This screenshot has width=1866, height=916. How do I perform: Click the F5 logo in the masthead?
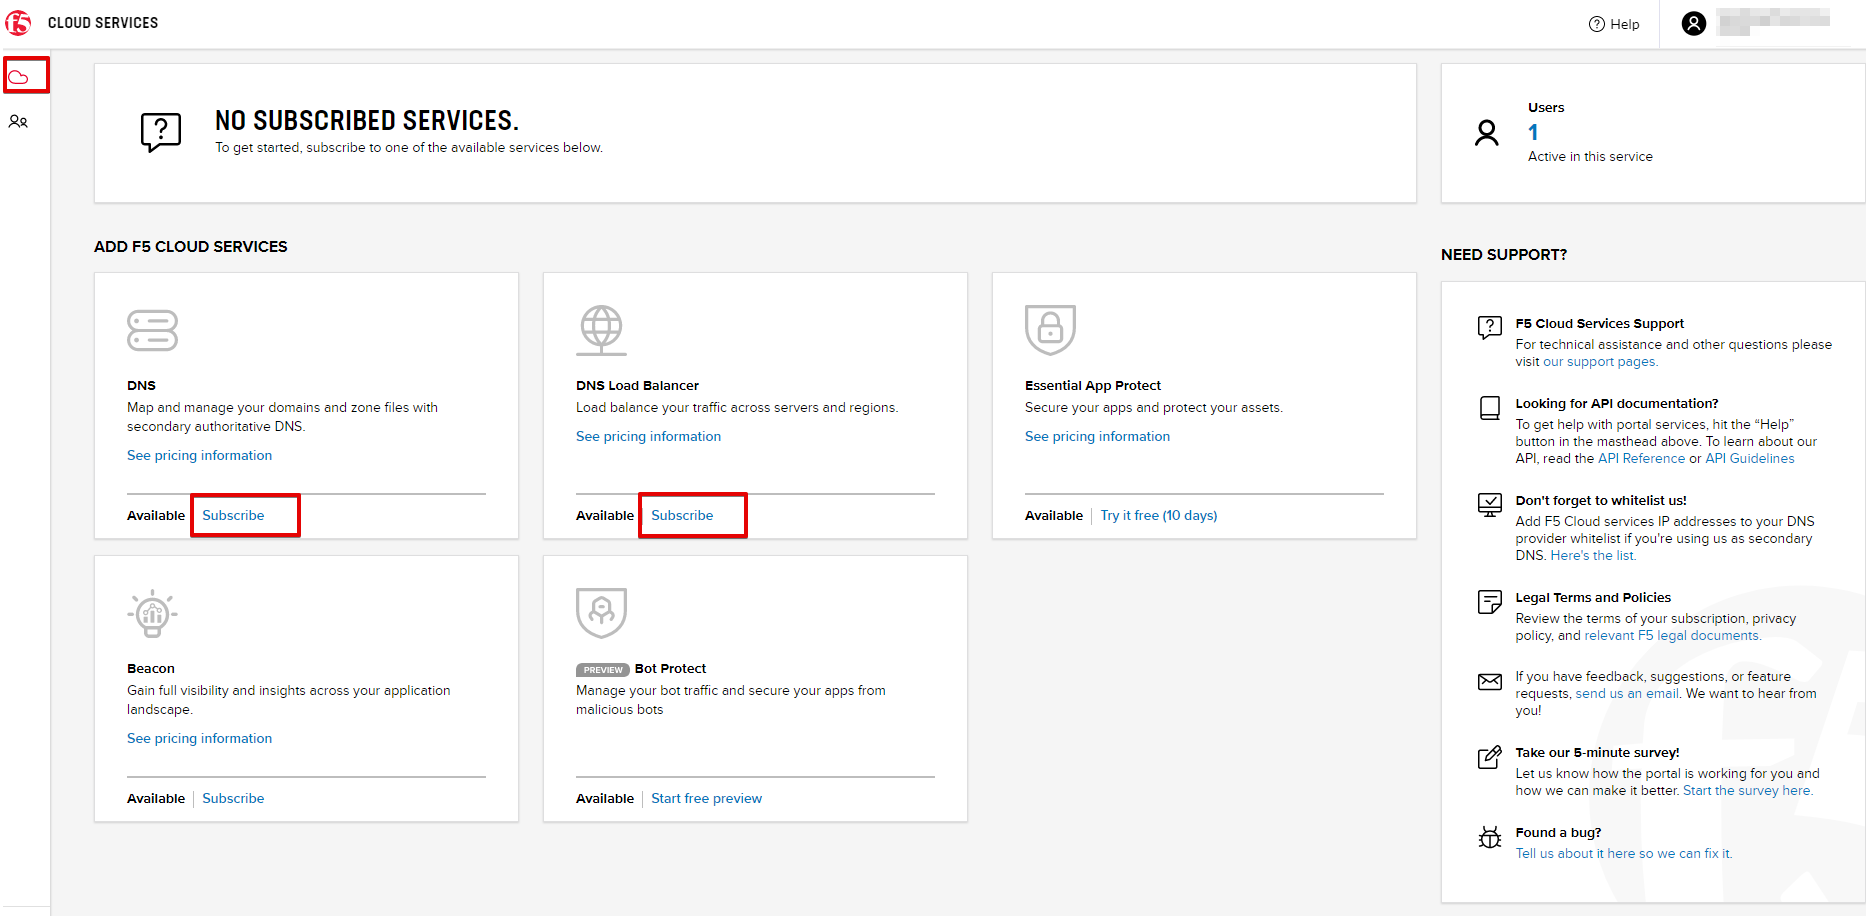point(18,22)
